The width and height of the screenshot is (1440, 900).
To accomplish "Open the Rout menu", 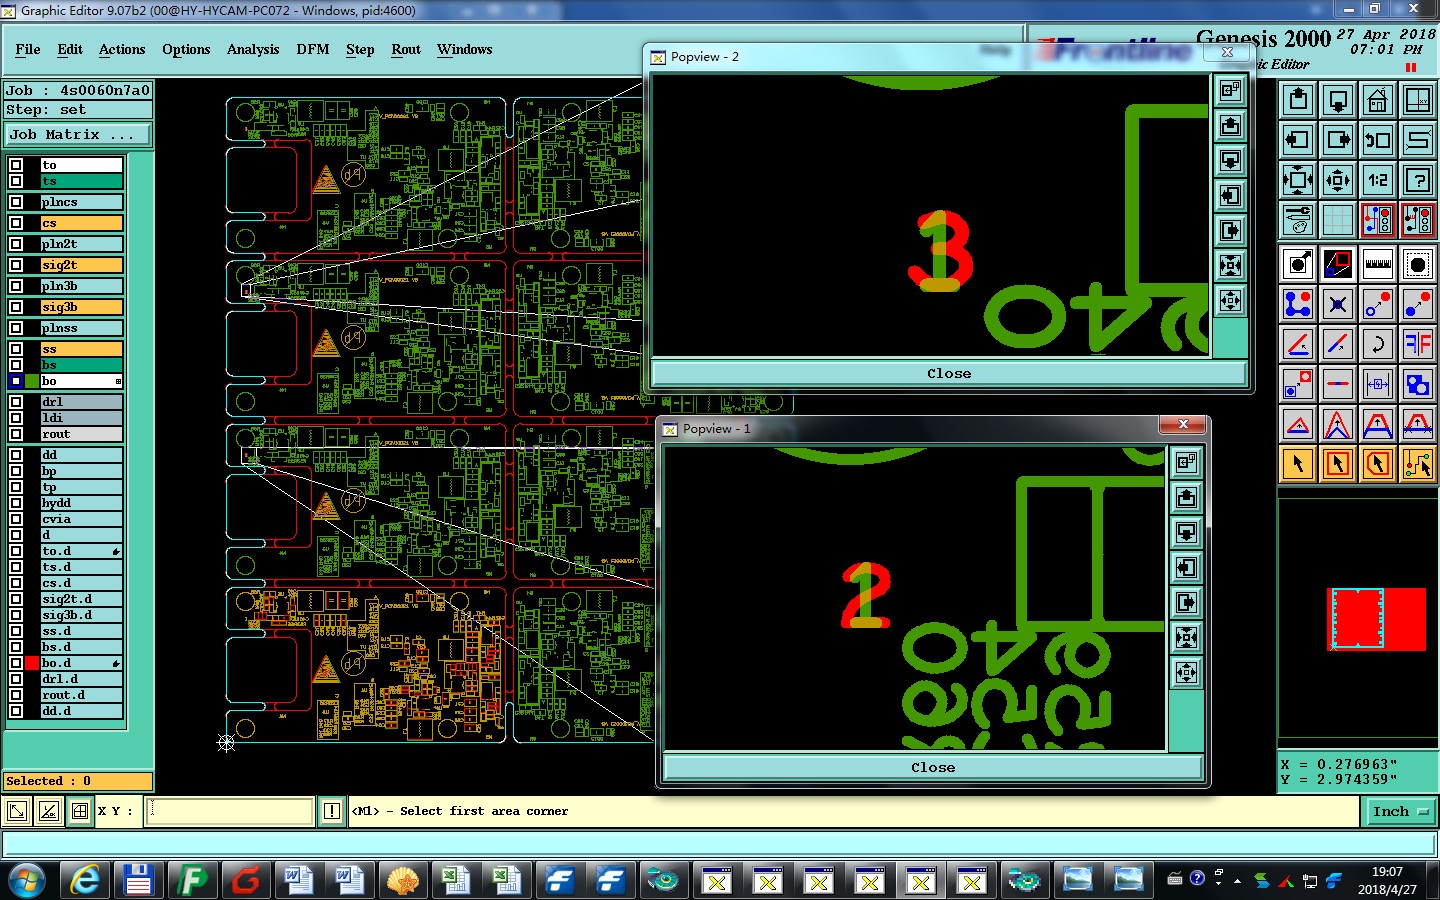I will coord(406,49).
